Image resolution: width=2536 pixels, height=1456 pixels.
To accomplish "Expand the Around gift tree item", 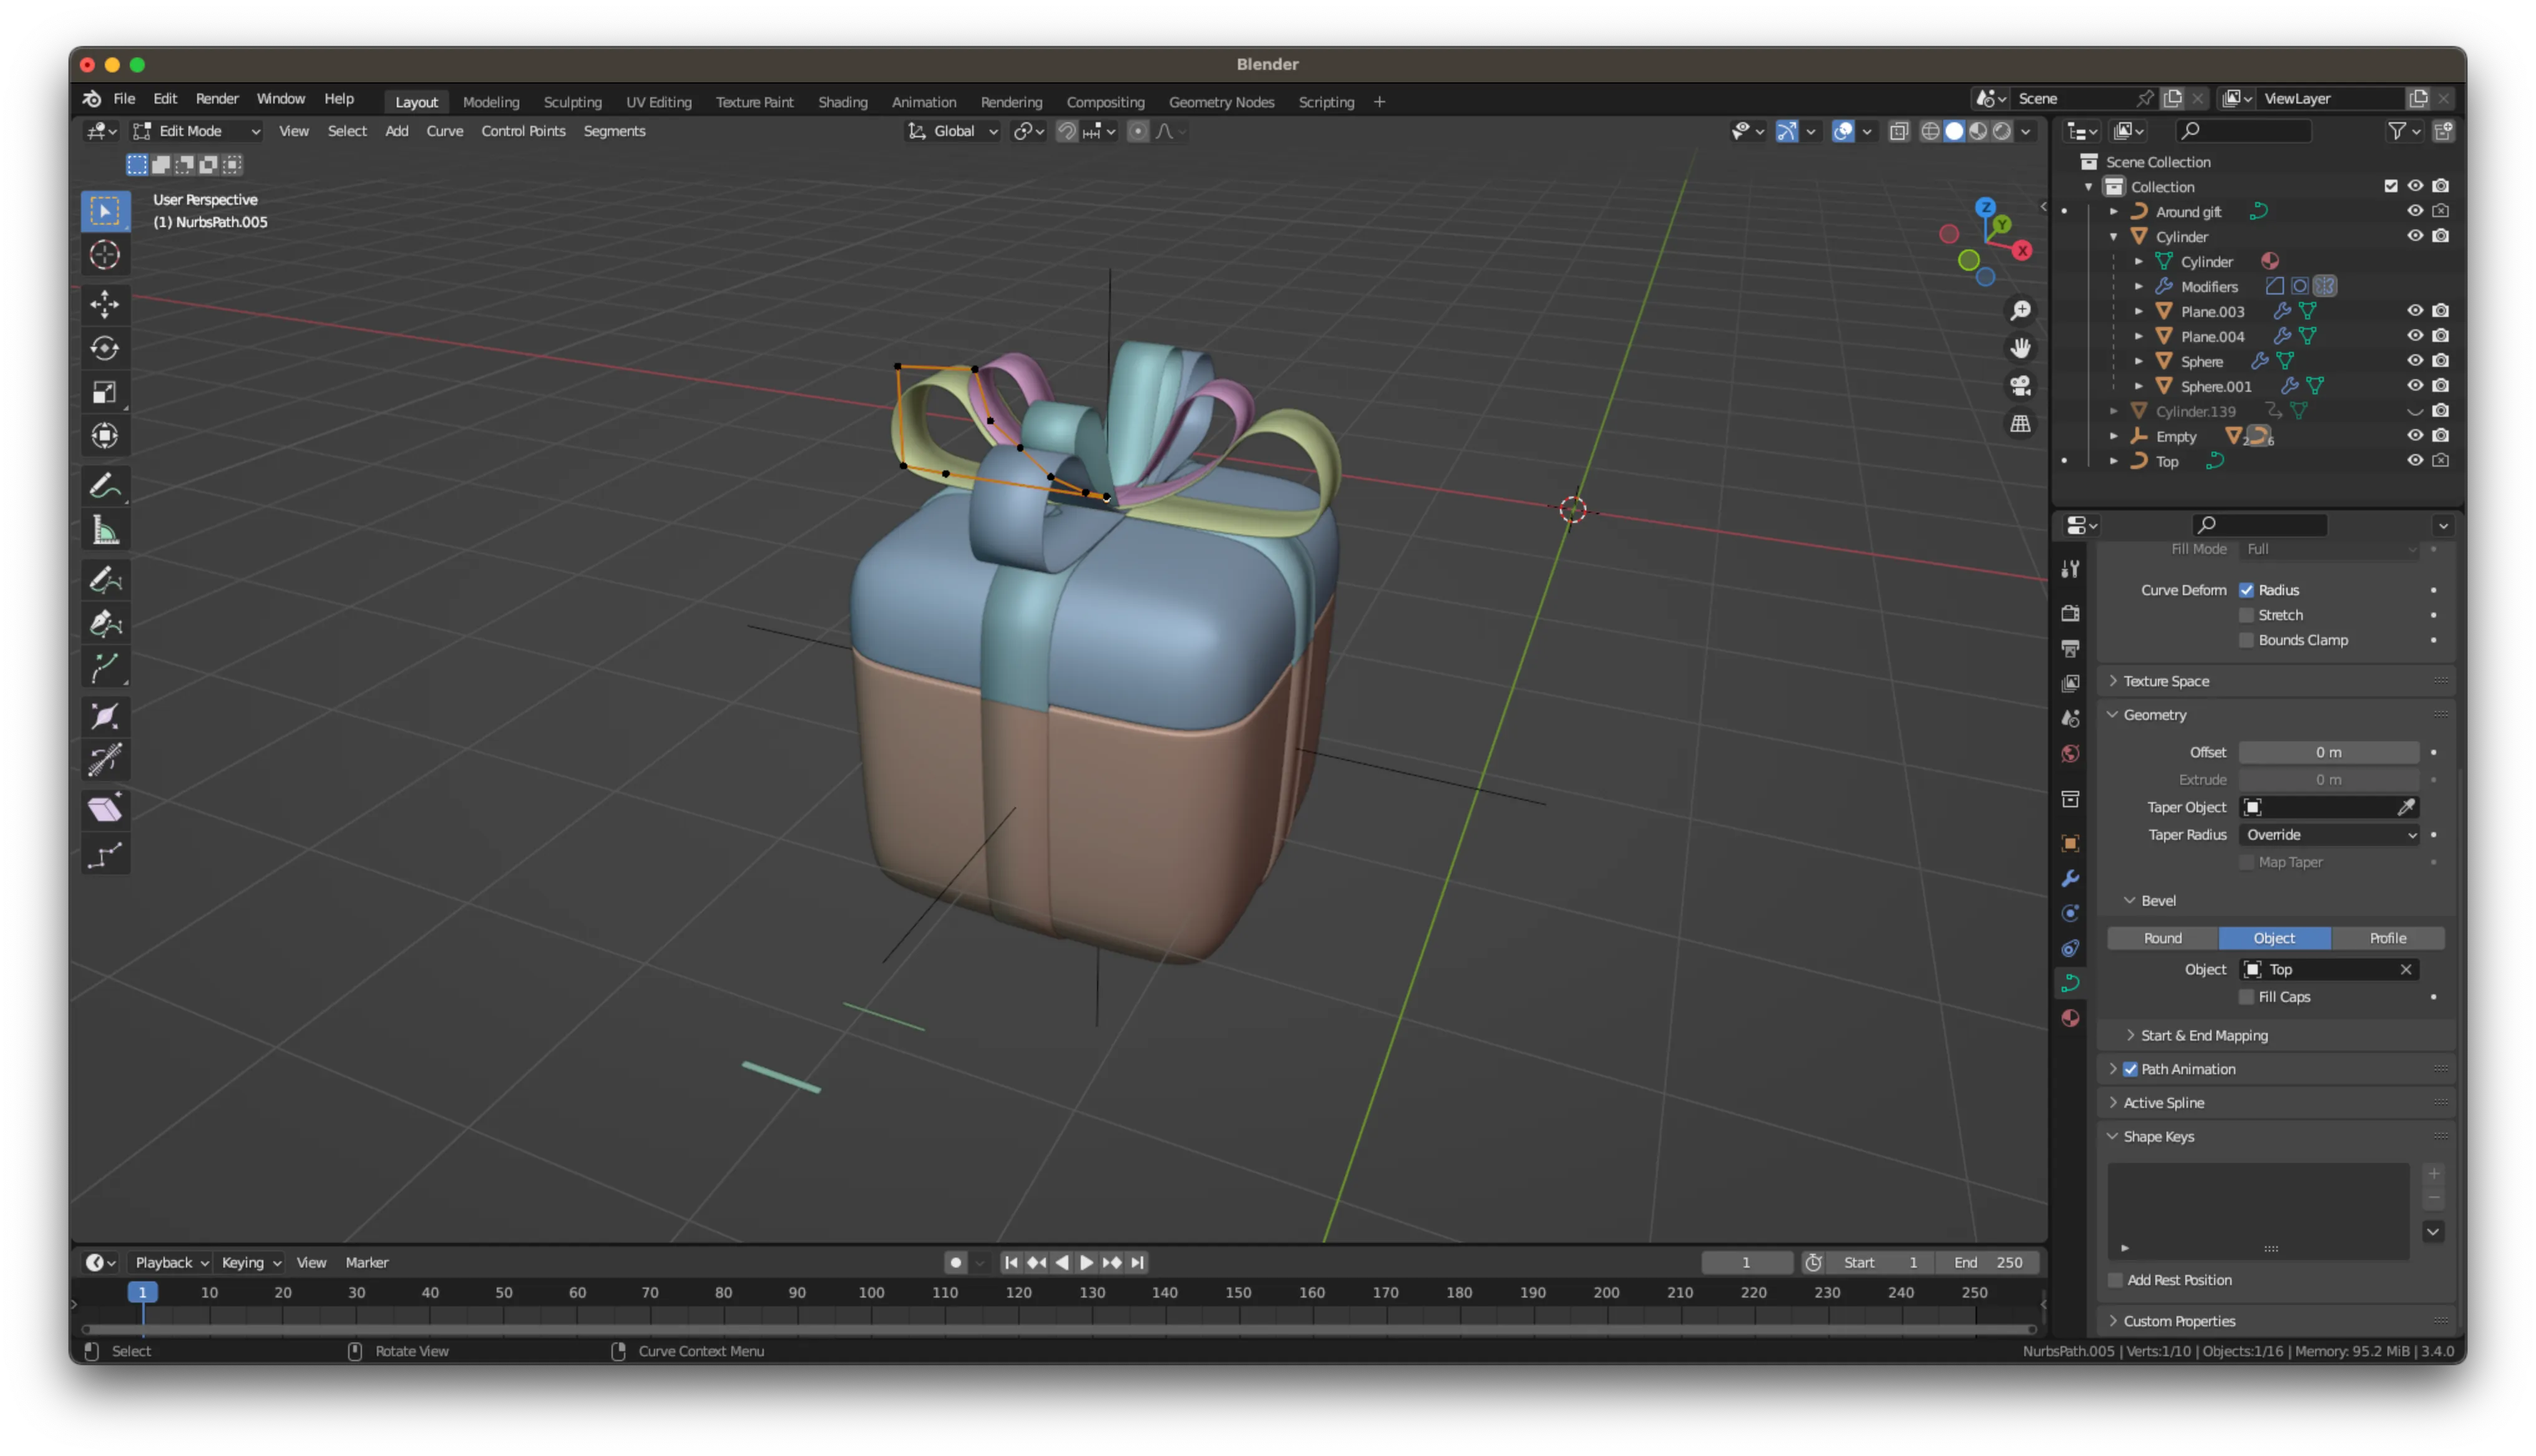I will click(2113, 211).
